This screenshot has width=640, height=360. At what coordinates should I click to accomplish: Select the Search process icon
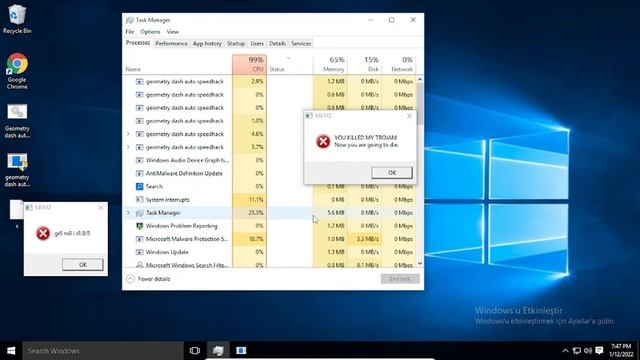coord(140,187)
